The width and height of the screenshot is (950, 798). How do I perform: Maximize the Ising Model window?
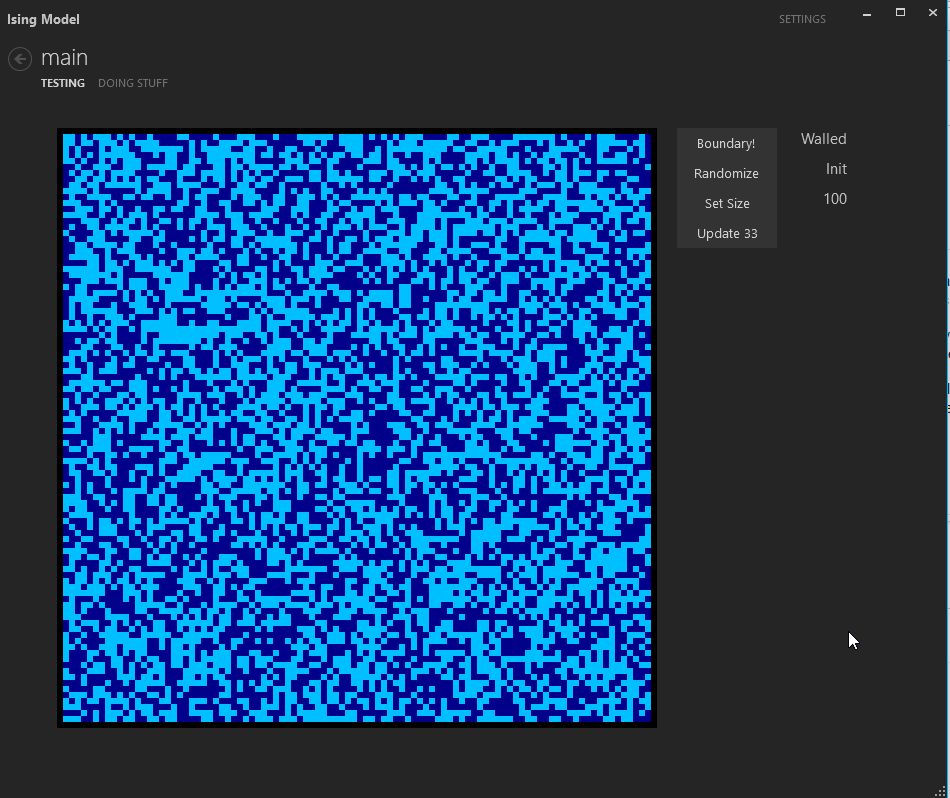pos(900,13)
